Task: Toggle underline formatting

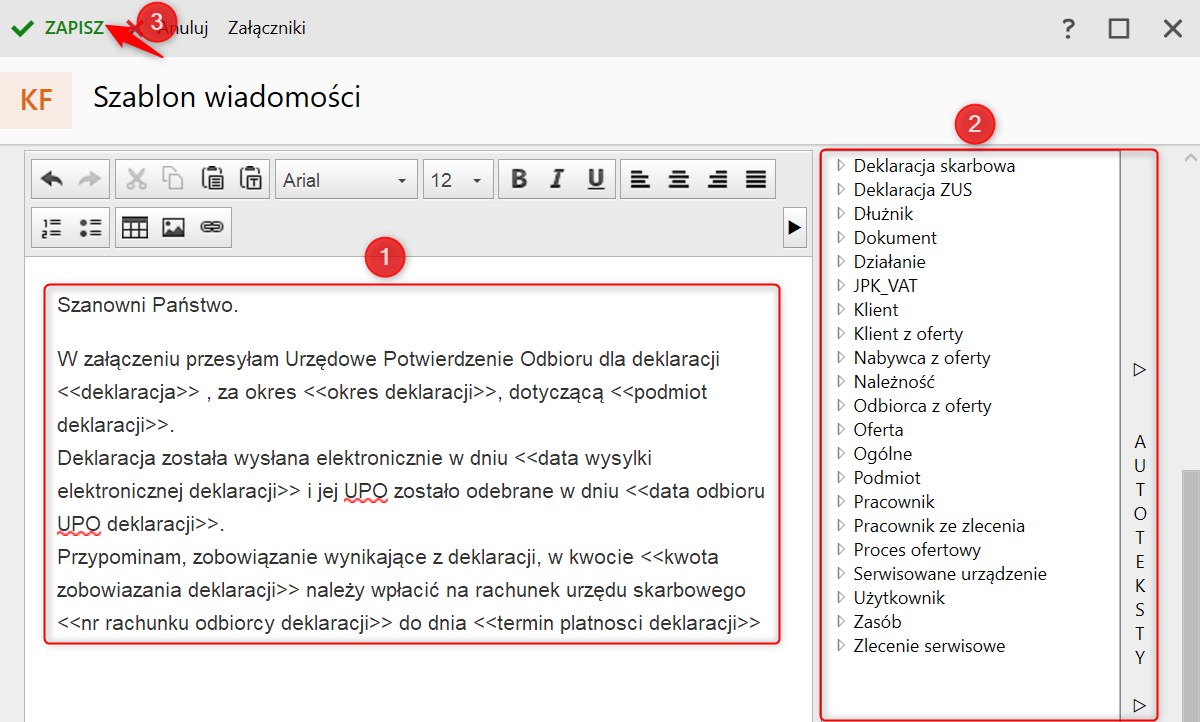Action: 596,180
